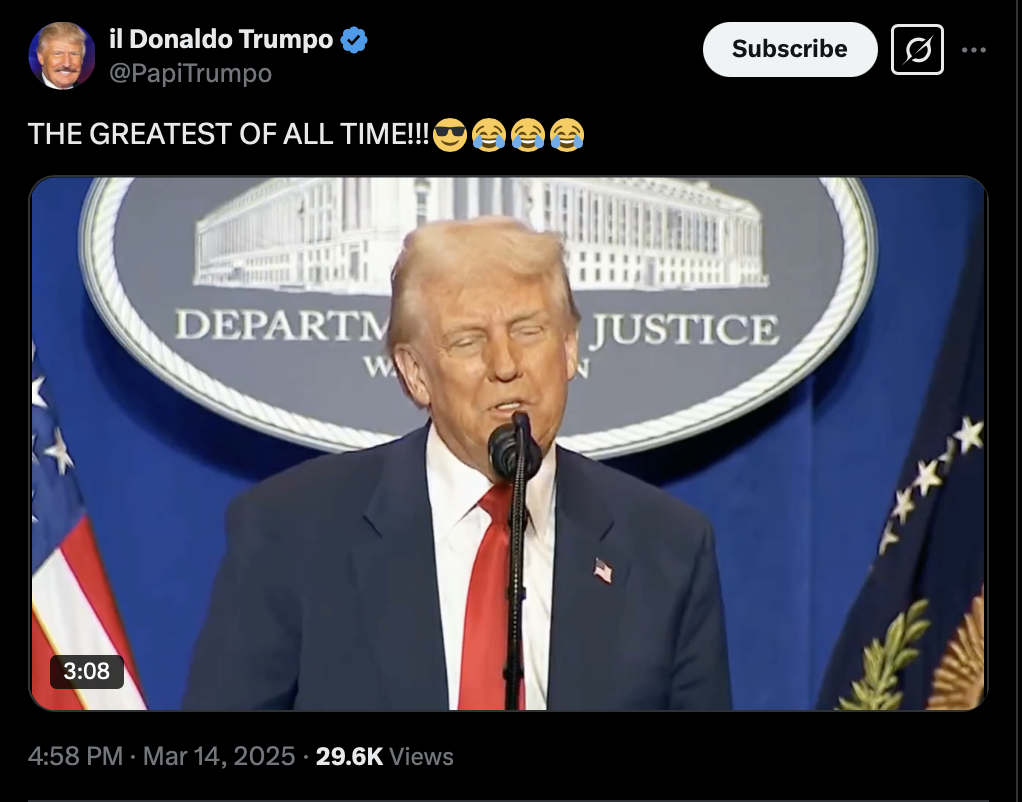Play the video on the speaker's face
Screen dimensions: 1022x802
pos(486,339)
